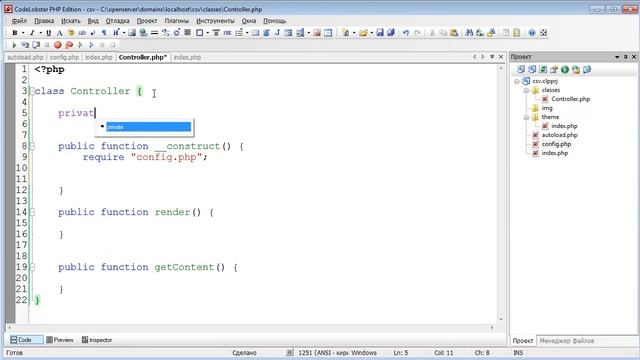Screen dimensions: 640x360
Task: Open the Отладка menu
Action: pos(118,20)
